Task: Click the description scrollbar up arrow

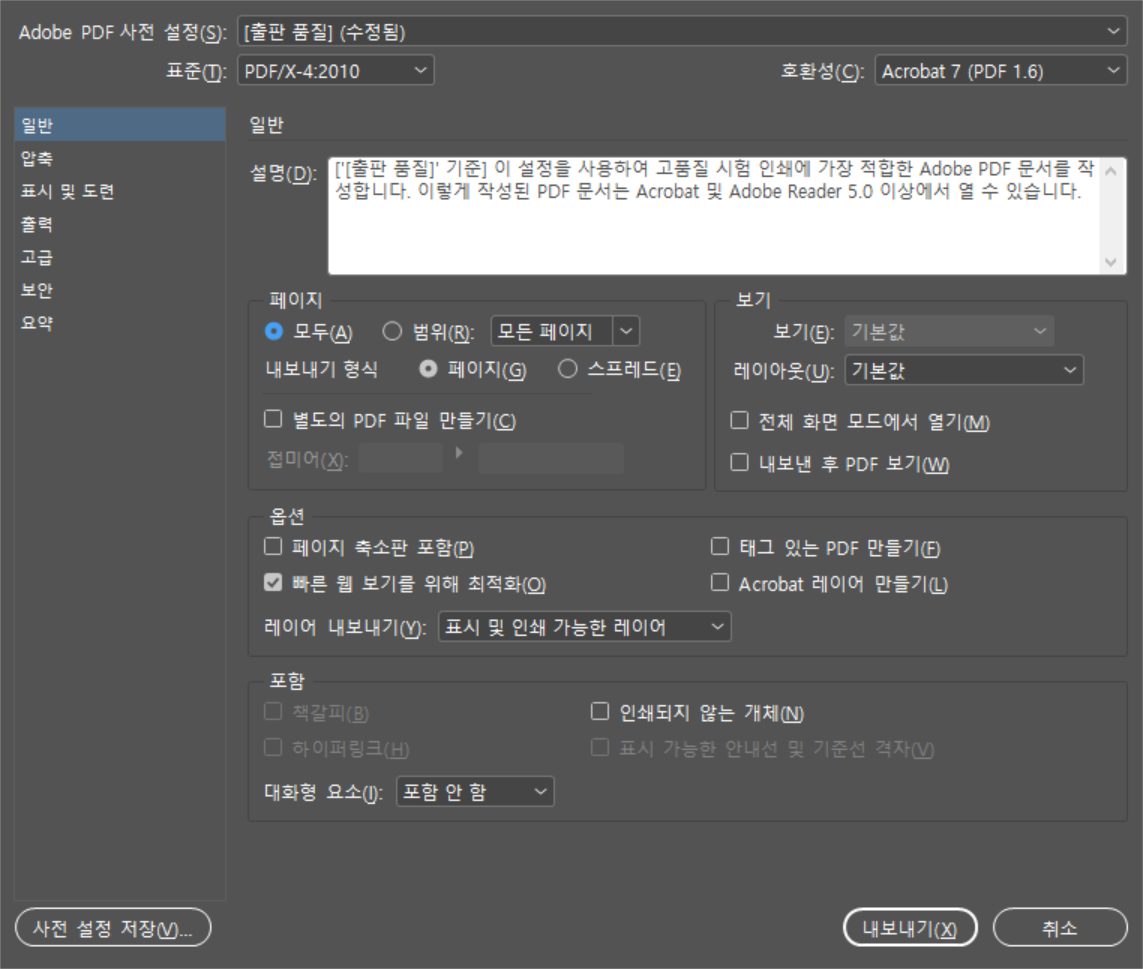Action: [x=1111, y=171]
